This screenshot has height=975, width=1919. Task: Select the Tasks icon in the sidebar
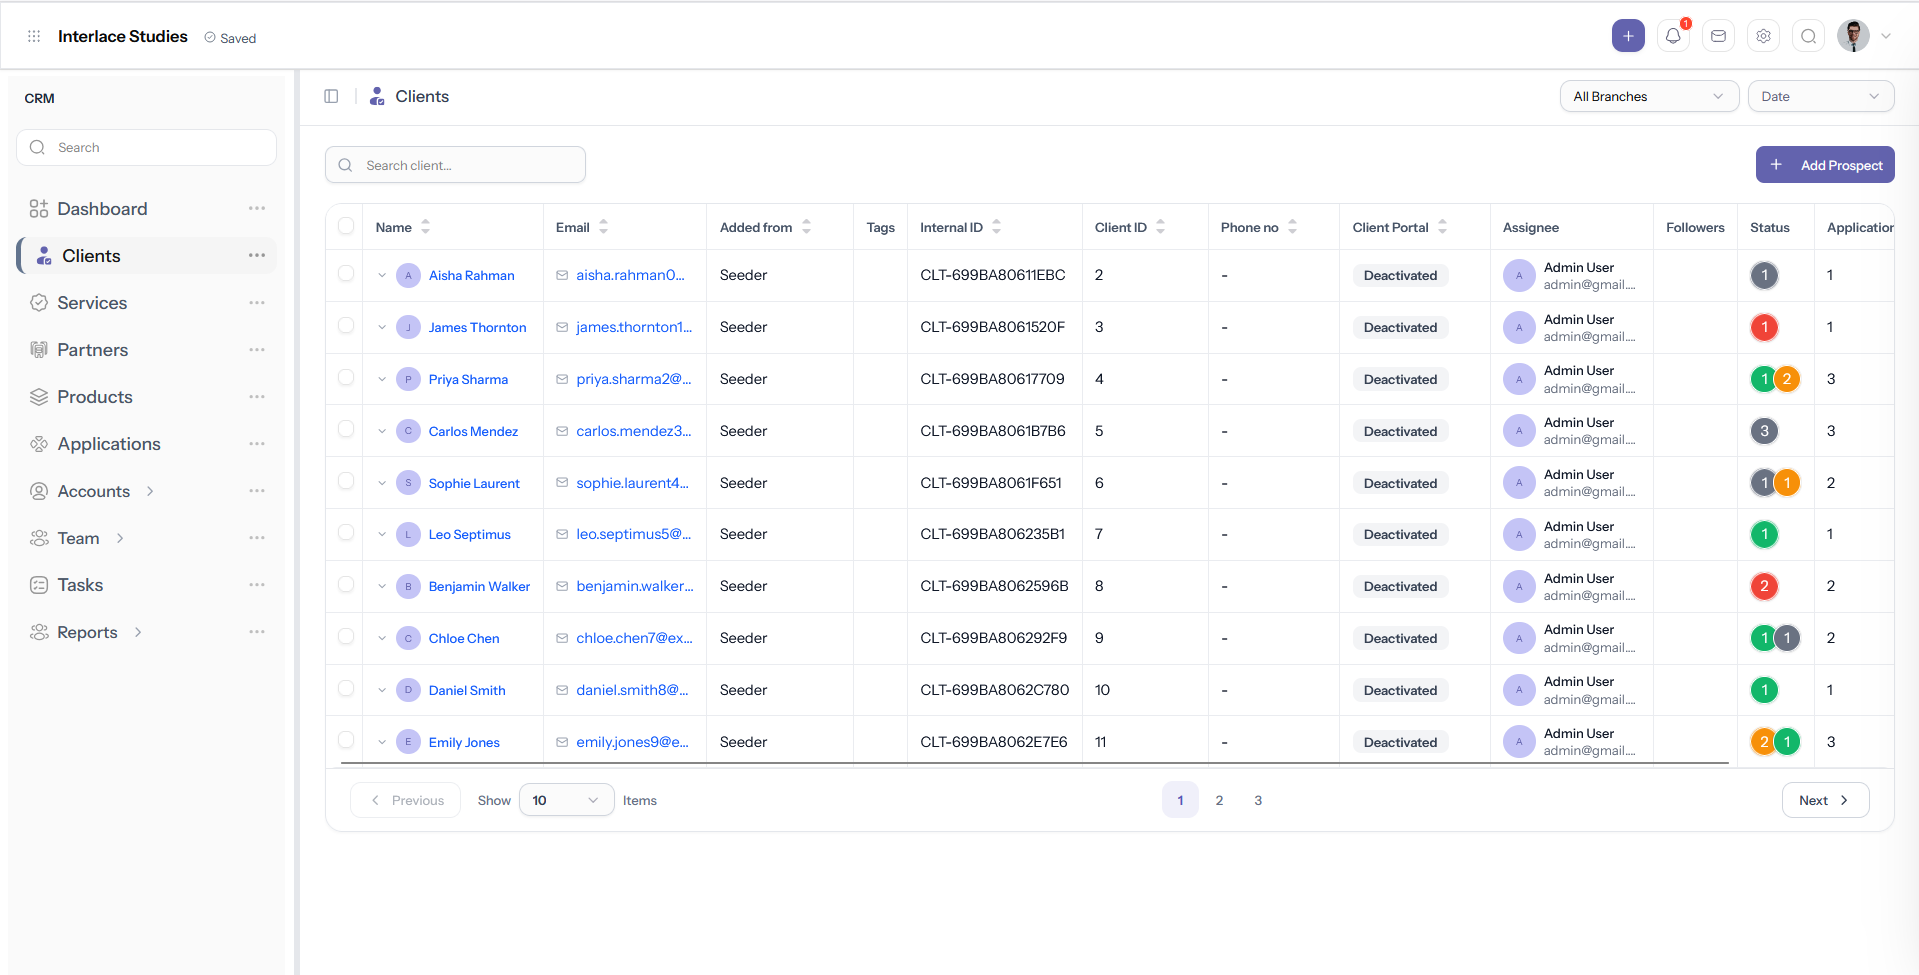(x=39, y=584)
